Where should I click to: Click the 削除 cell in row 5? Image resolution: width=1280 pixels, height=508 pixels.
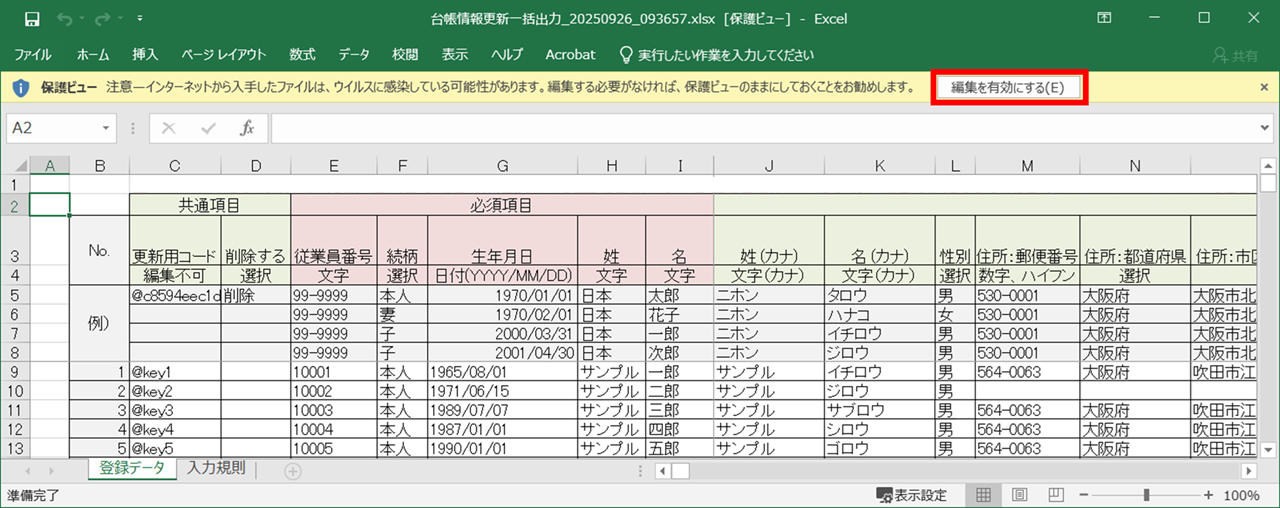point(256,295)
